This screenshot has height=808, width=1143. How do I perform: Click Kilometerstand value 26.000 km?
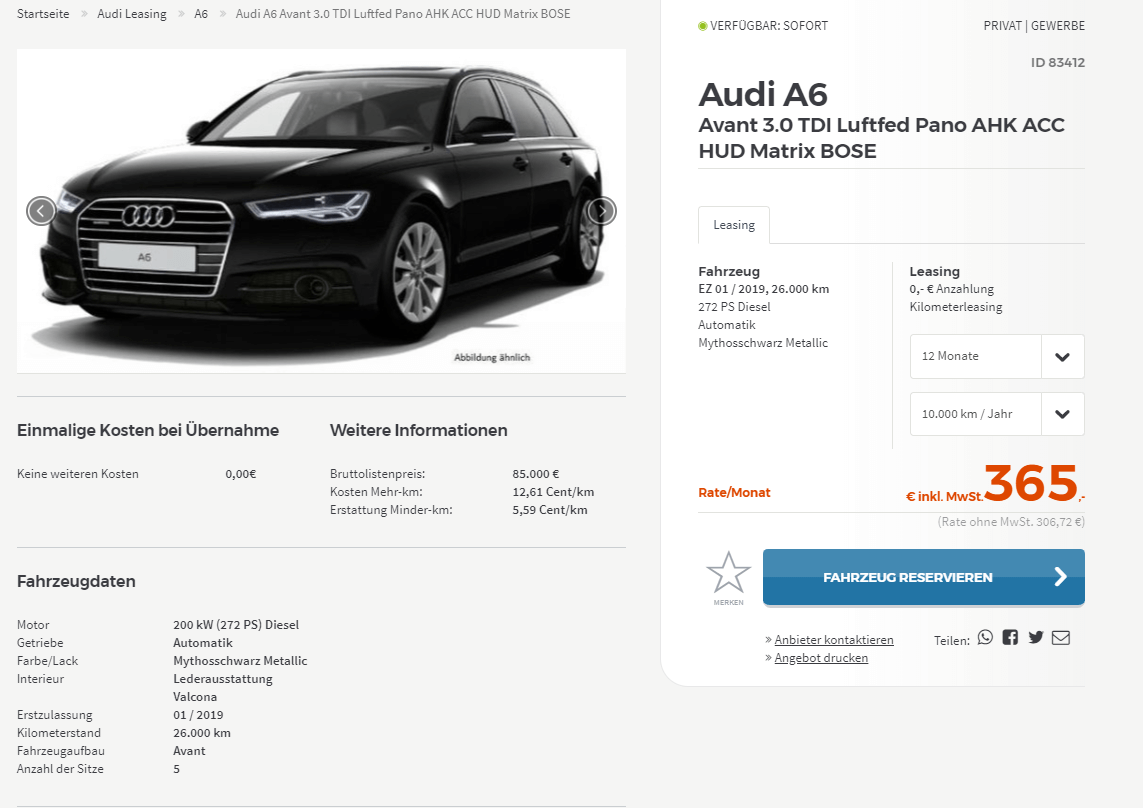[x=202, y=733]
